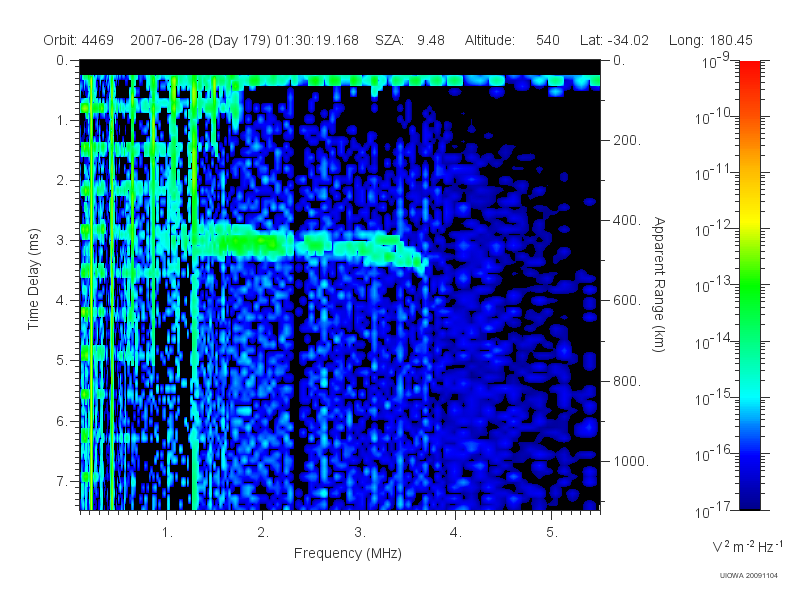
Task: Select the date '2007-06-28 (Day 179)' text
Action: coord(201,40)
